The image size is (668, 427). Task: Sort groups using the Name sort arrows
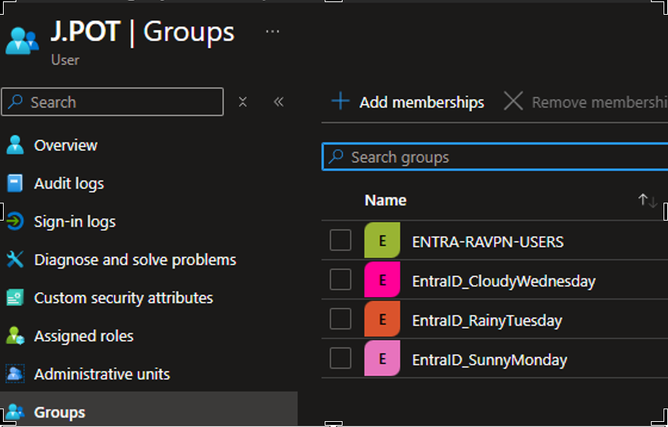click(x=647, y=200)
